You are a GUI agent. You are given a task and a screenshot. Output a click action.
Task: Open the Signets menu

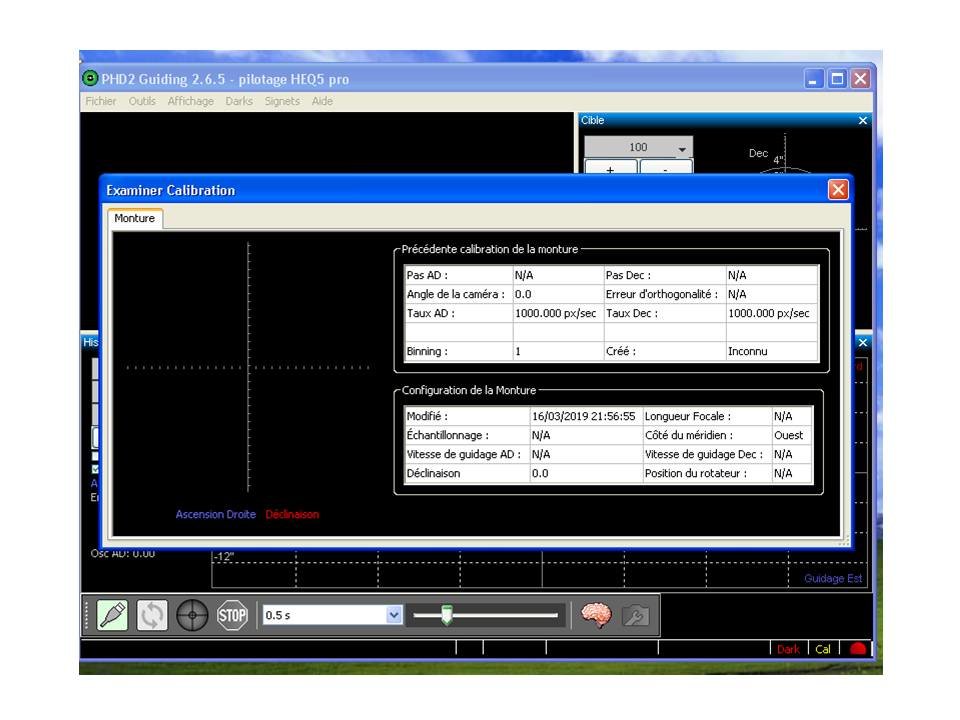coord(282,101)
